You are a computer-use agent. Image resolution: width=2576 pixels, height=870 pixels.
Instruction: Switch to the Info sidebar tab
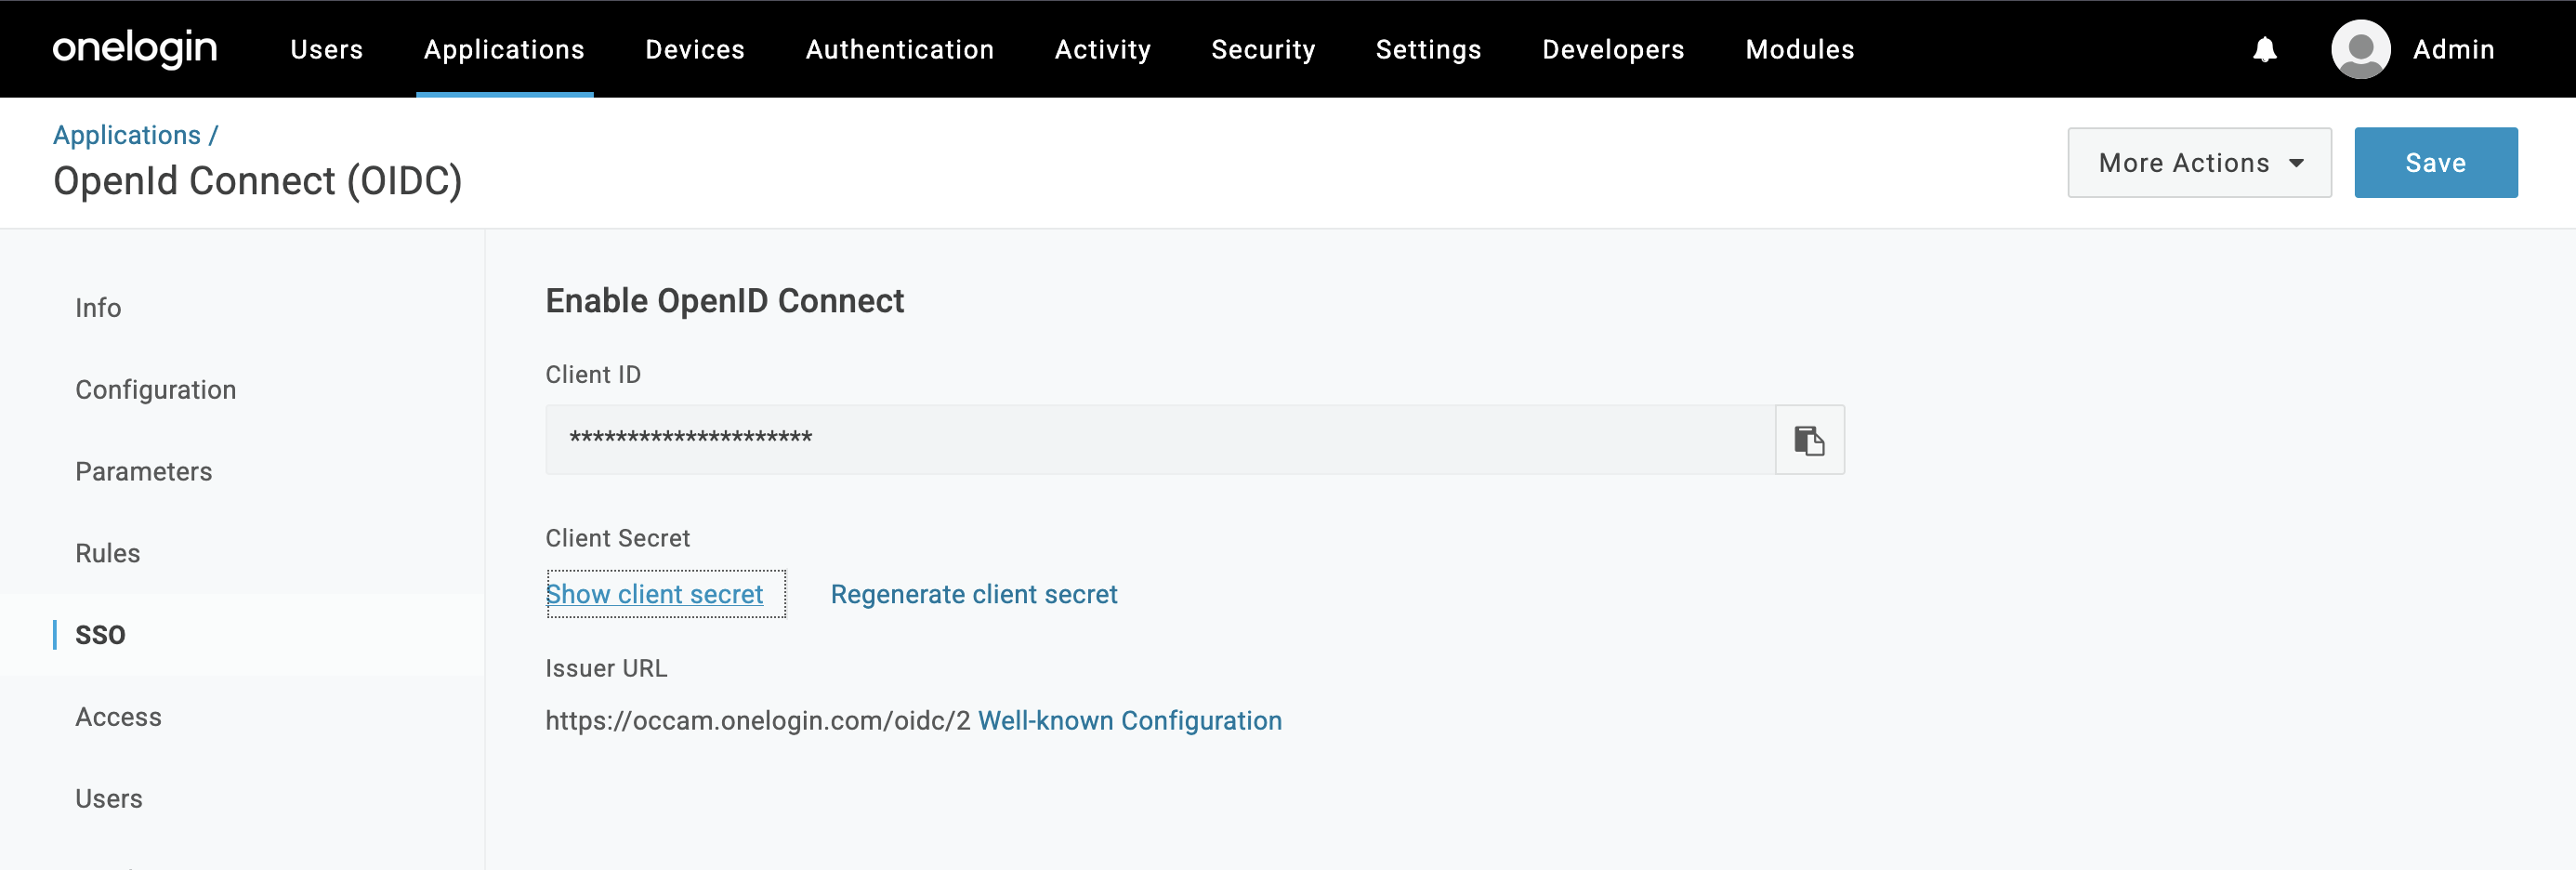(98, 308)
